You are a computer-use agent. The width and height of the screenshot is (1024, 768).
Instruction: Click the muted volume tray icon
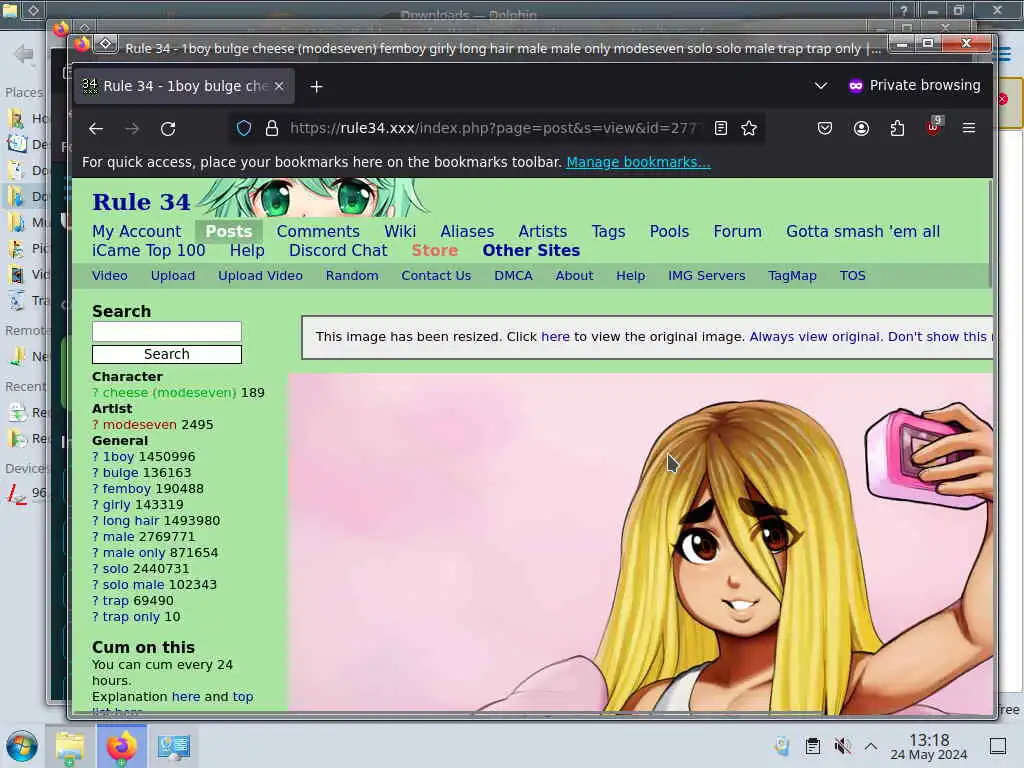(842, 746)
